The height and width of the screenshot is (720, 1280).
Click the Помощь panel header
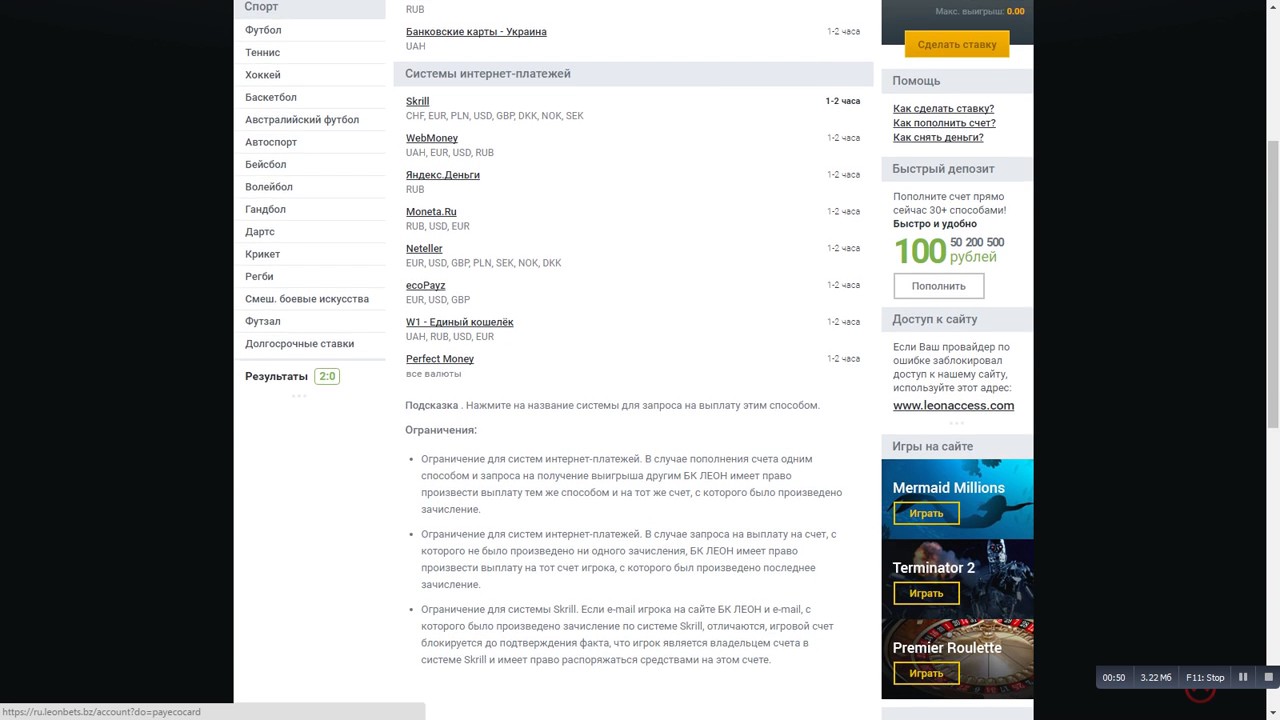pyautogui.click(x=957, y=81)
